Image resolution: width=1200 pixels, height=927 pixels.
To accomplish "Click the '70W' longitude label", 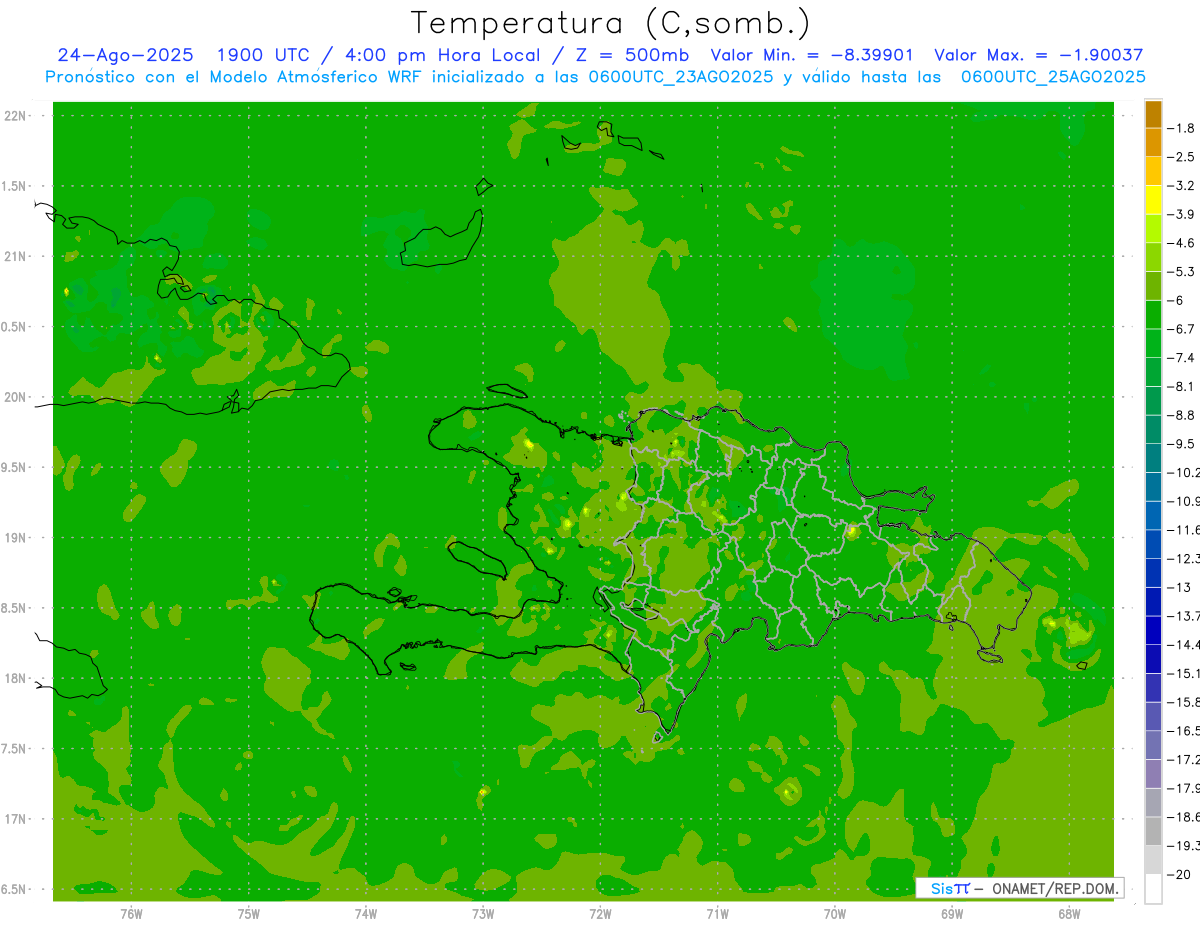I will click(x=835, y=913).
